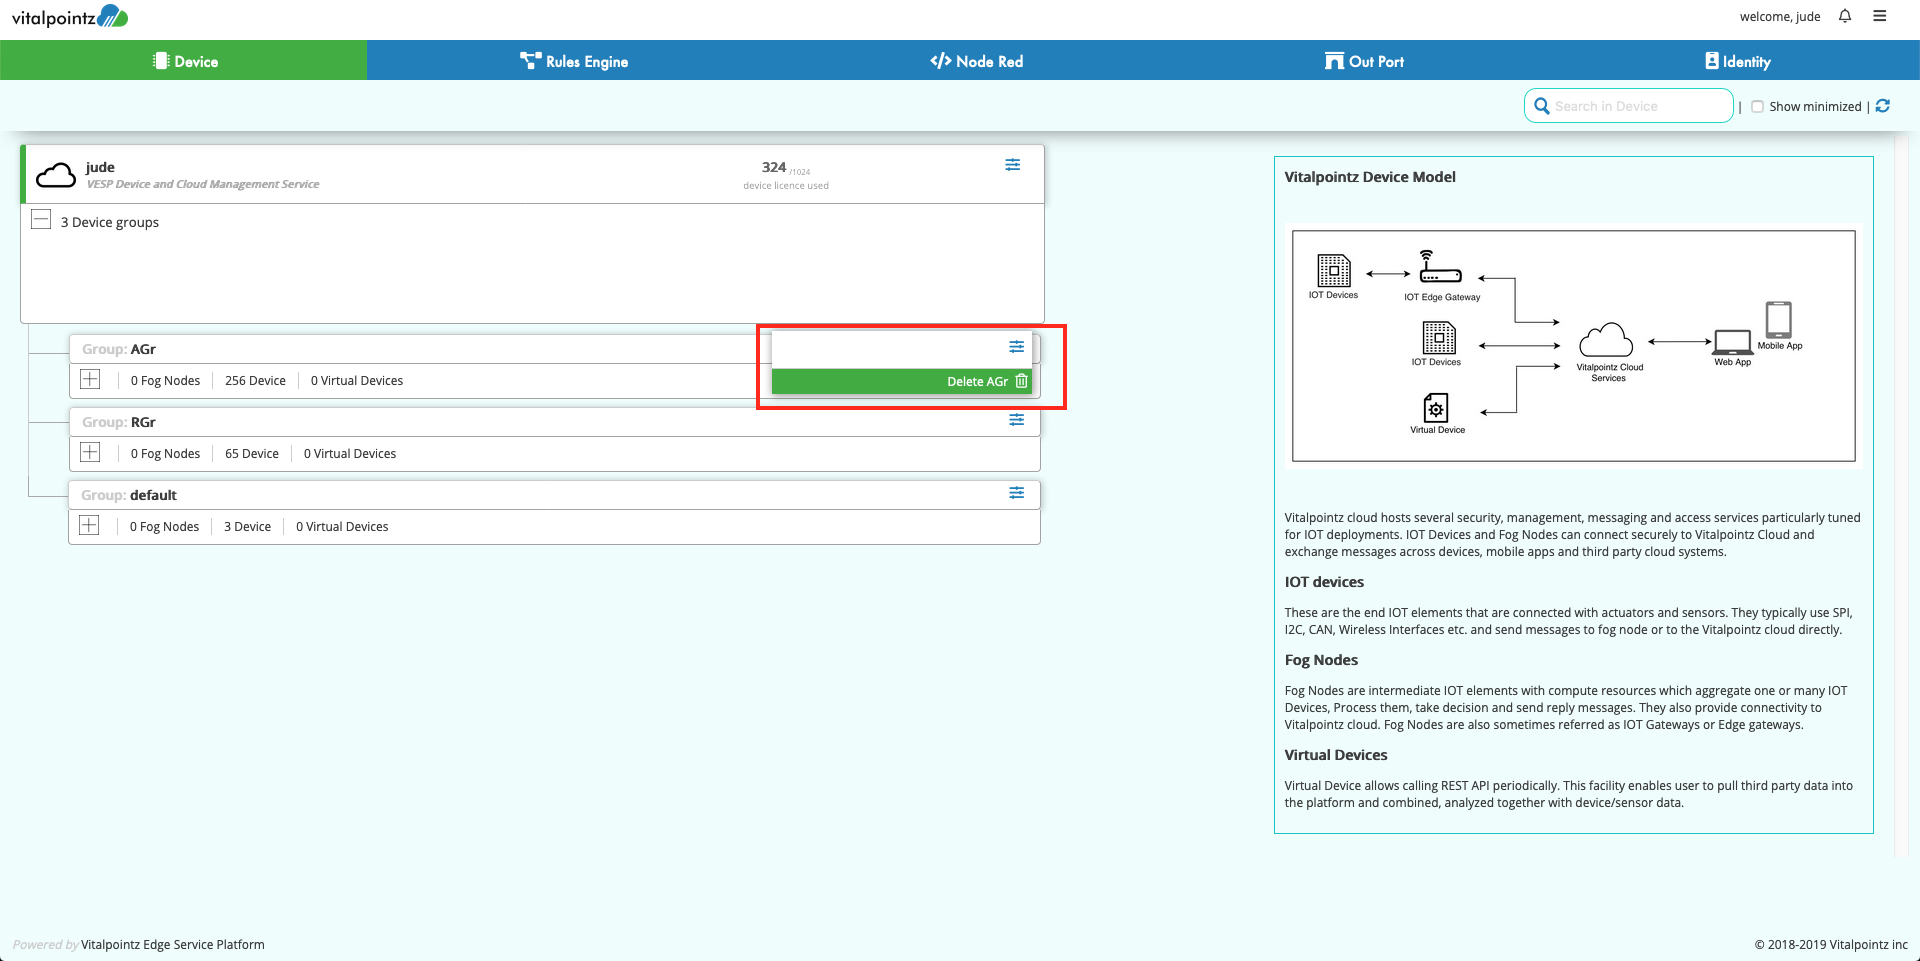Open settings for jude cloud service
The image size is (1920, 961).
pos(1013,165)
